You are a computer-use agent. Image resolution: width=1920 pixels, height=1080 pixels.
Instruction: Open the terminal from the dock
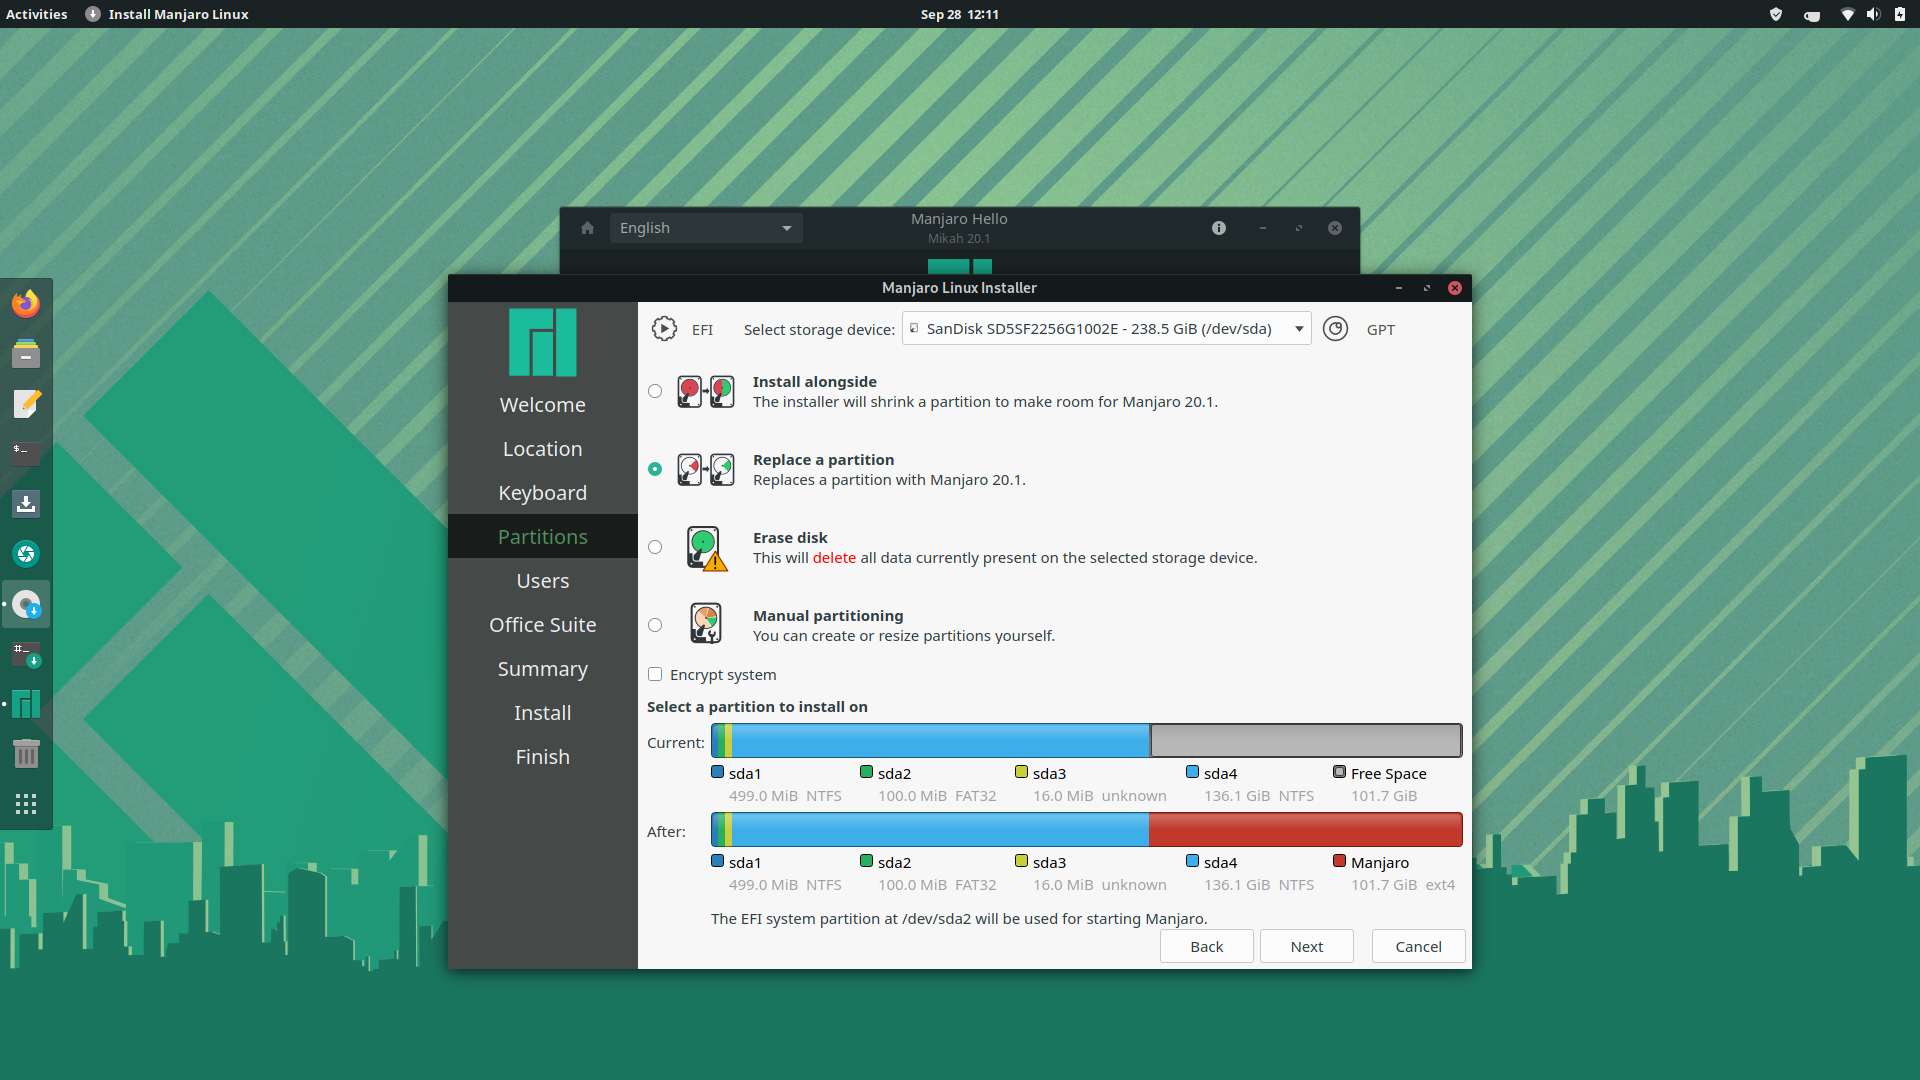[x=26, y=453]
